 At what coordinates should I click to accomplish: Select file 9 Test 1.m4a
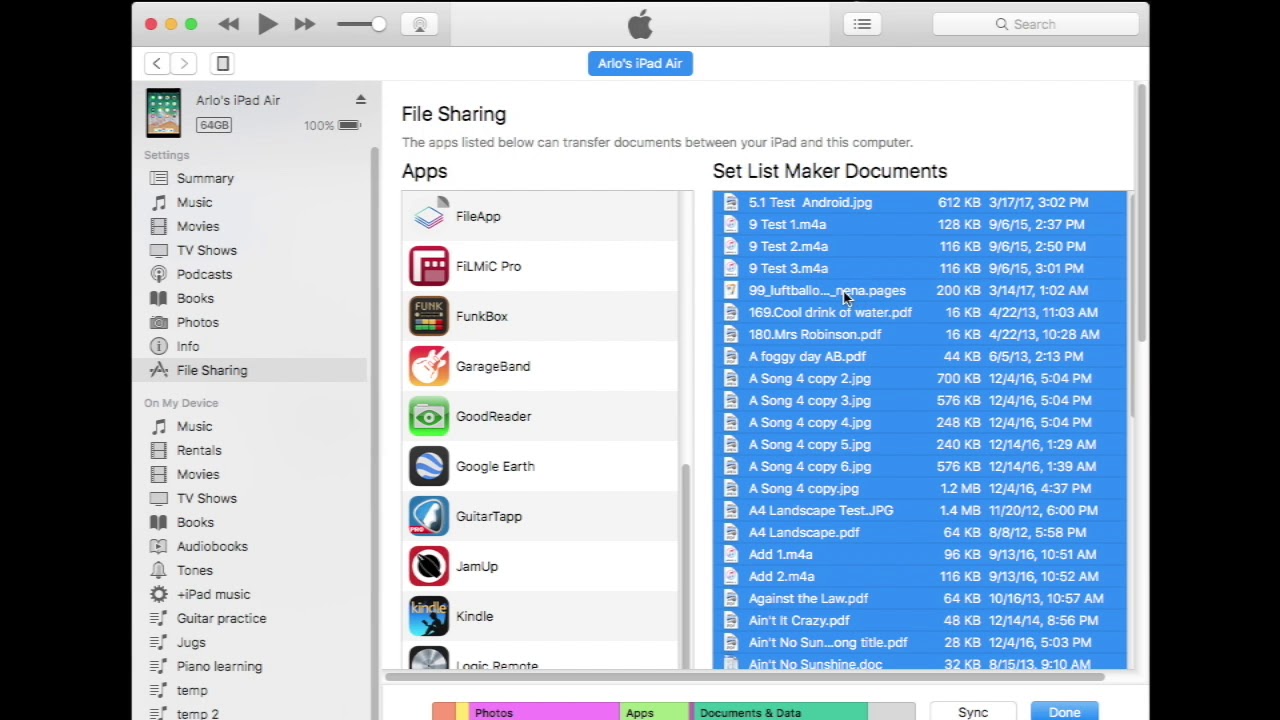pyautogui.click(x=920, y=224)
